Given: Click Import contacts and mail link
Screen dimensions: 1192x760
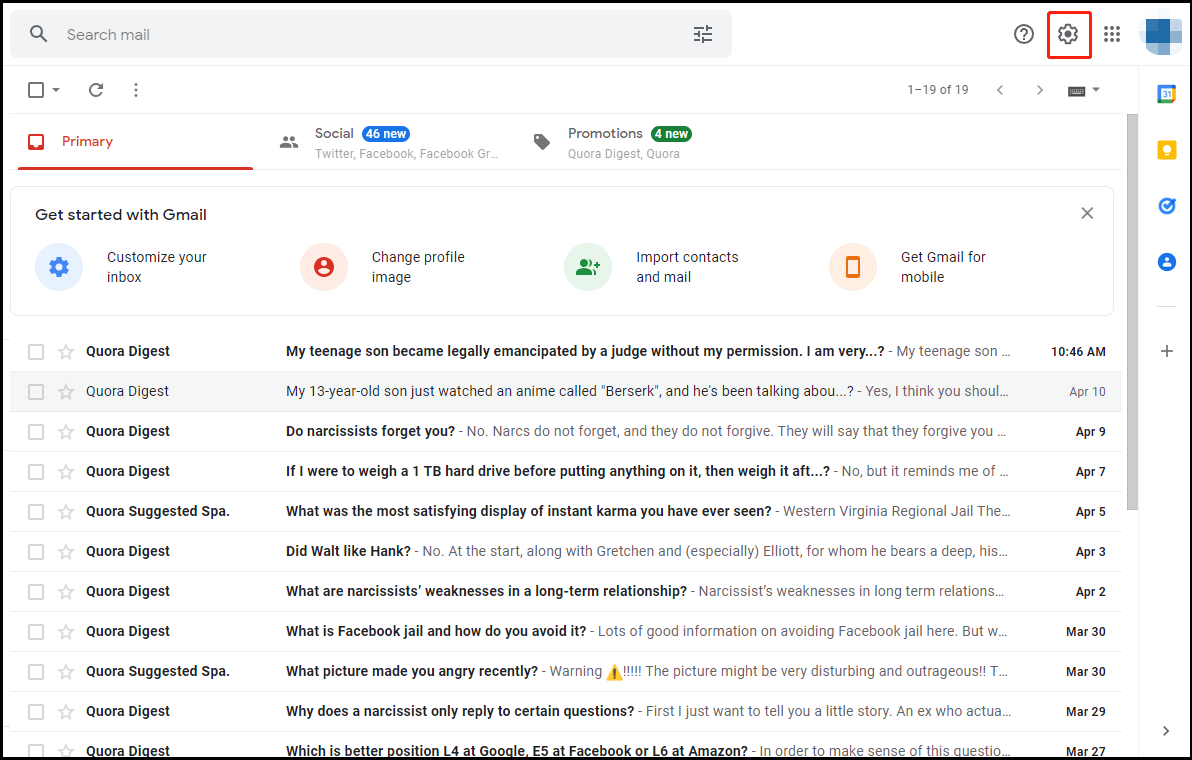Looking at the screenshot, I should click(687, 267).
